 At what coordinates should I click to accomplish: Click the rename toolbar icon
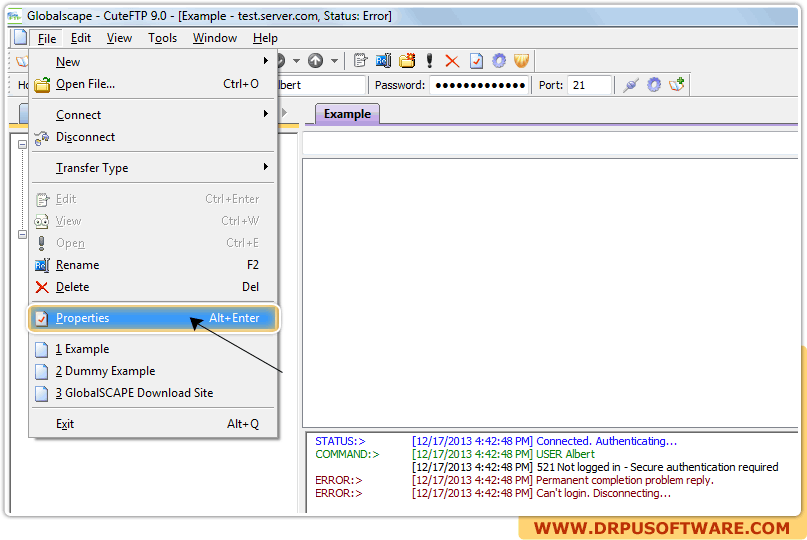383,61
